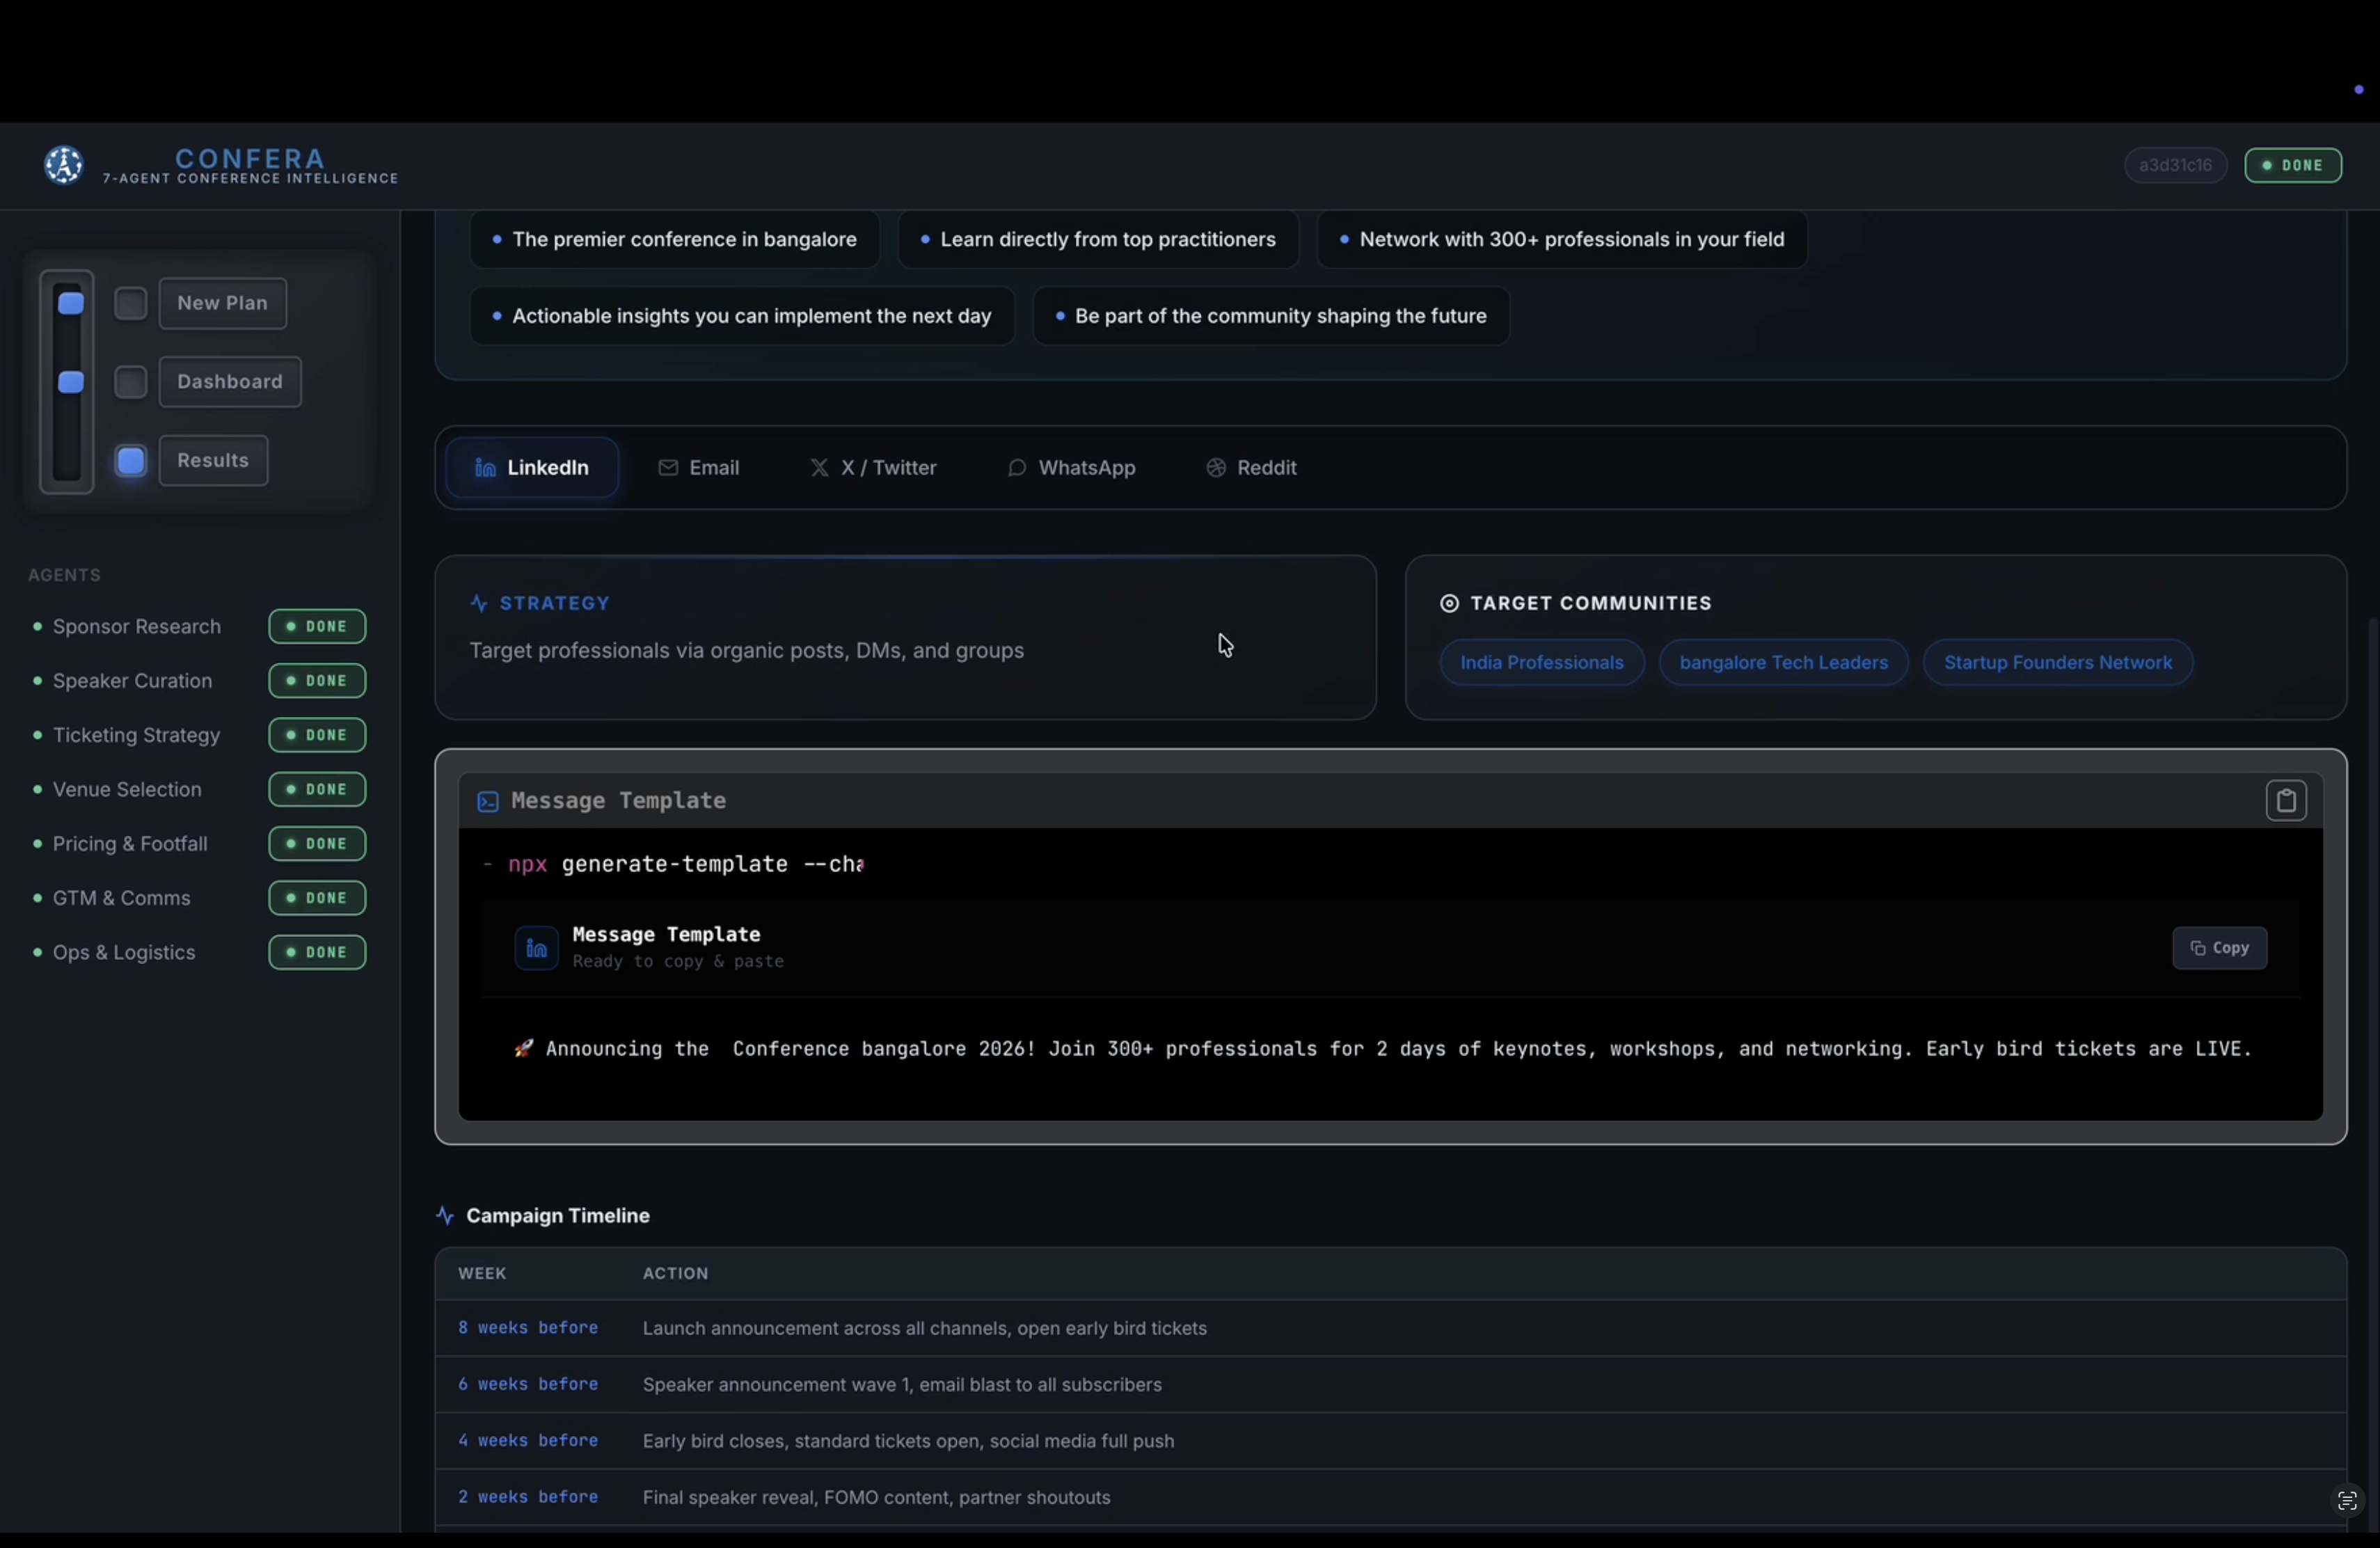Copy the message template with Copy button
This screenshot has width=2380, height=1548.
[x=2219, y=948]
